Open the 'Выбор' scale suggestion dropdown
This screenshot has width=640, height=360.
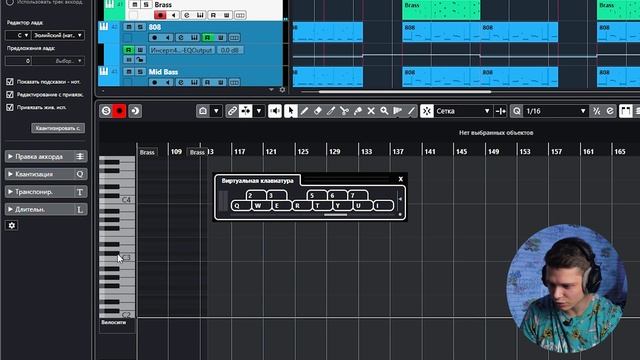(x=58, y=61)
